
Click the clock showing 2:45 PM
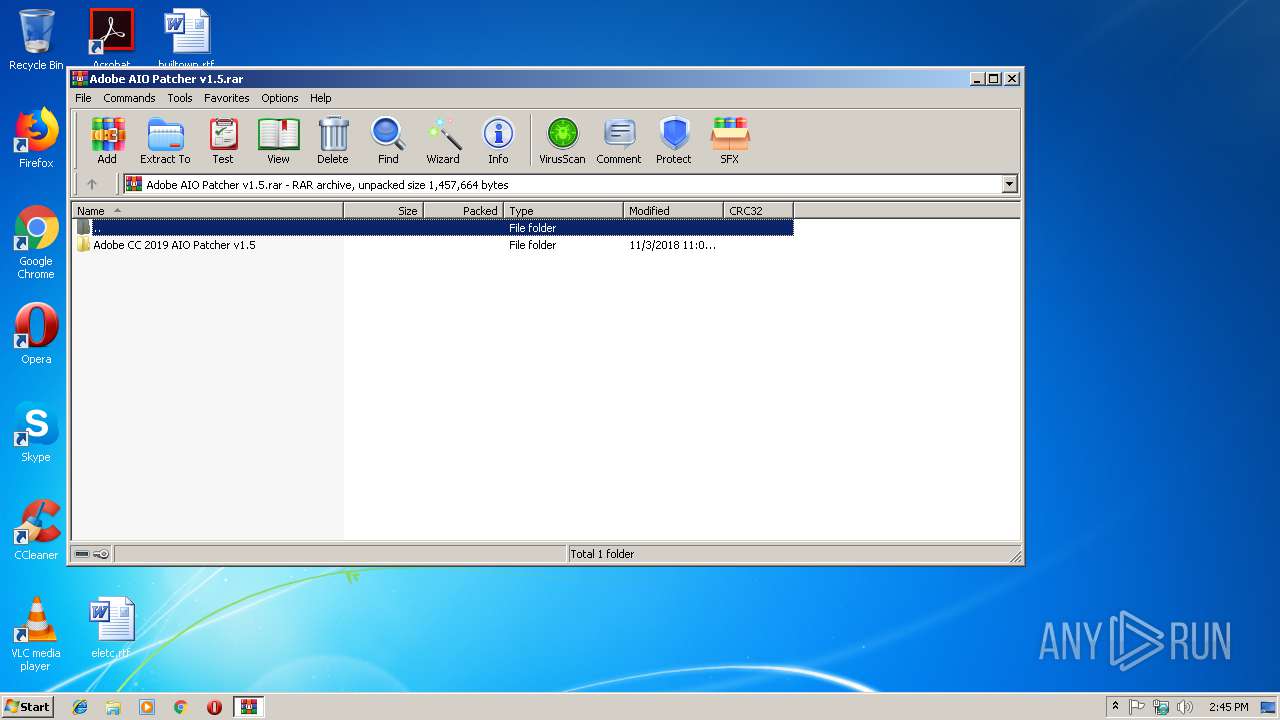(x=1228, y=707)
